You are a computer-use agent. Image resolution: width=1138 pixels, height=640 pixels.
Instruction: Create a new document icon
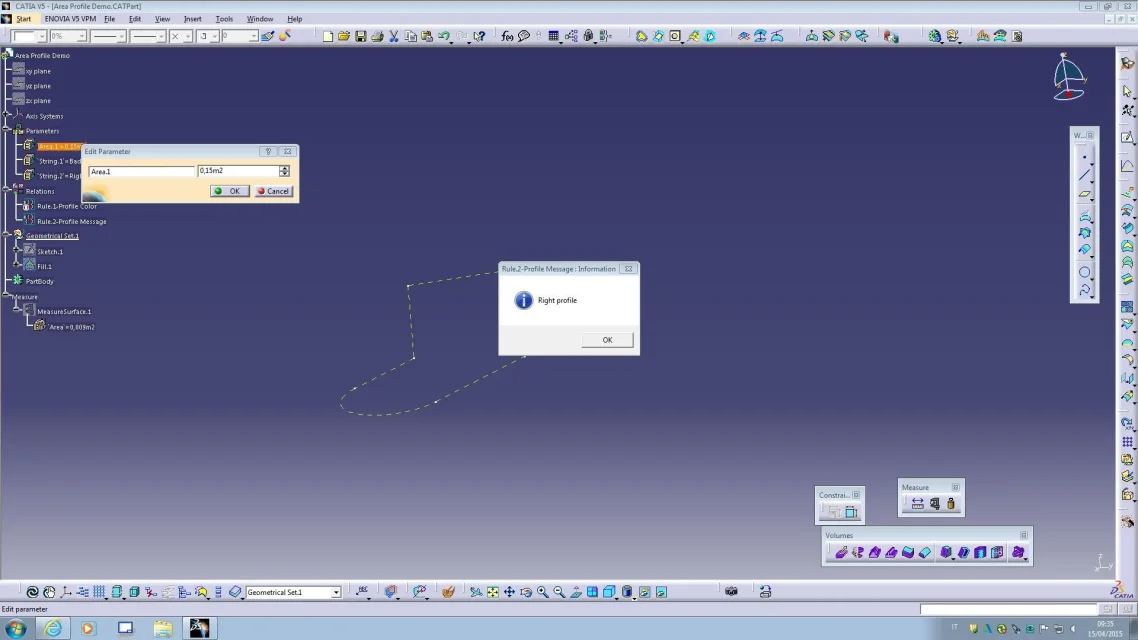click(328, 36)
